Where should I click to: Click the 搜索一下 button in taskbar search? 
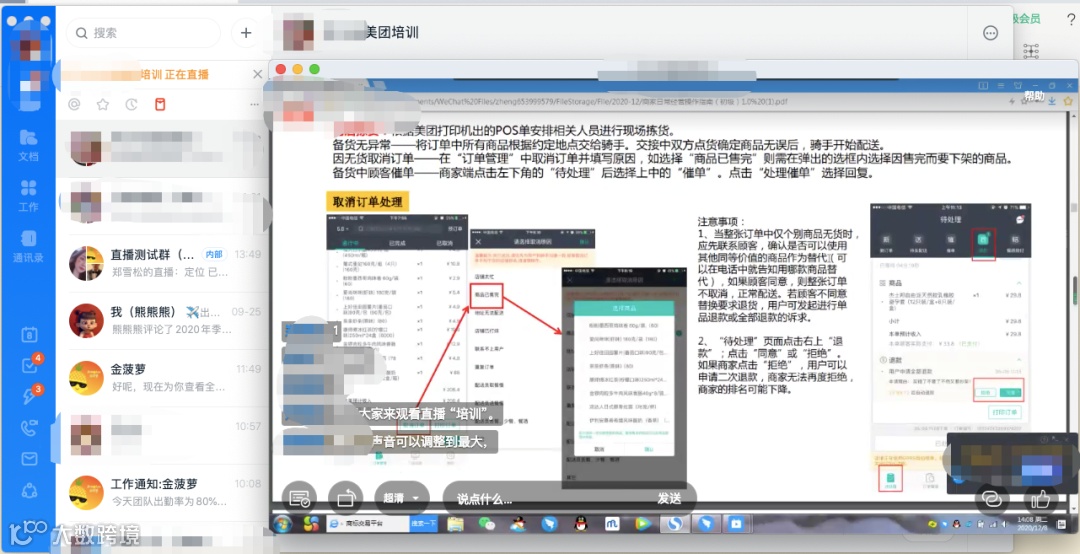(x=424, y=524)
